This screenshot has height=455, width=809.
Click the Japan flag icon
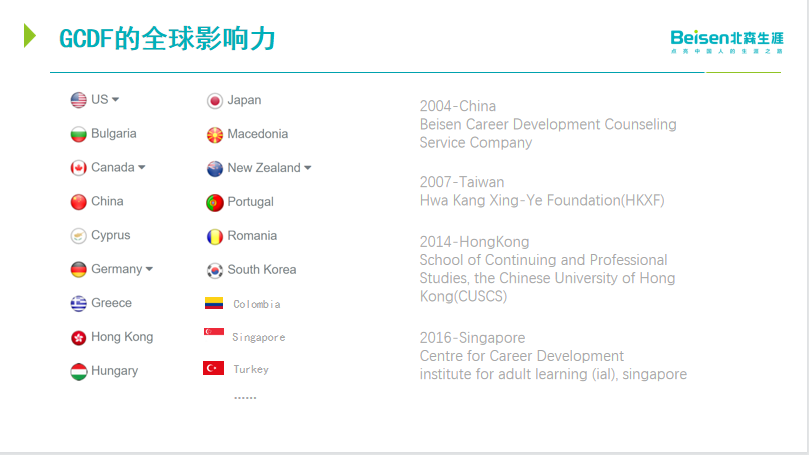tap(215, 100)
